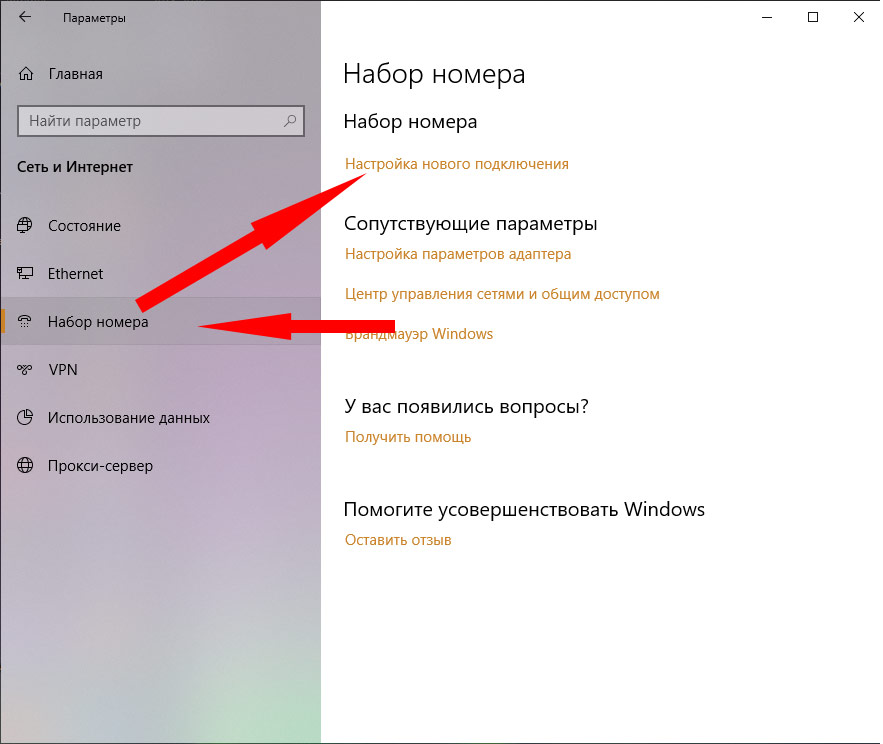The height and width of the screenshot is (744, 883).
Task: Click the Сопутствующие параметры heading
Action: (470, 224)
